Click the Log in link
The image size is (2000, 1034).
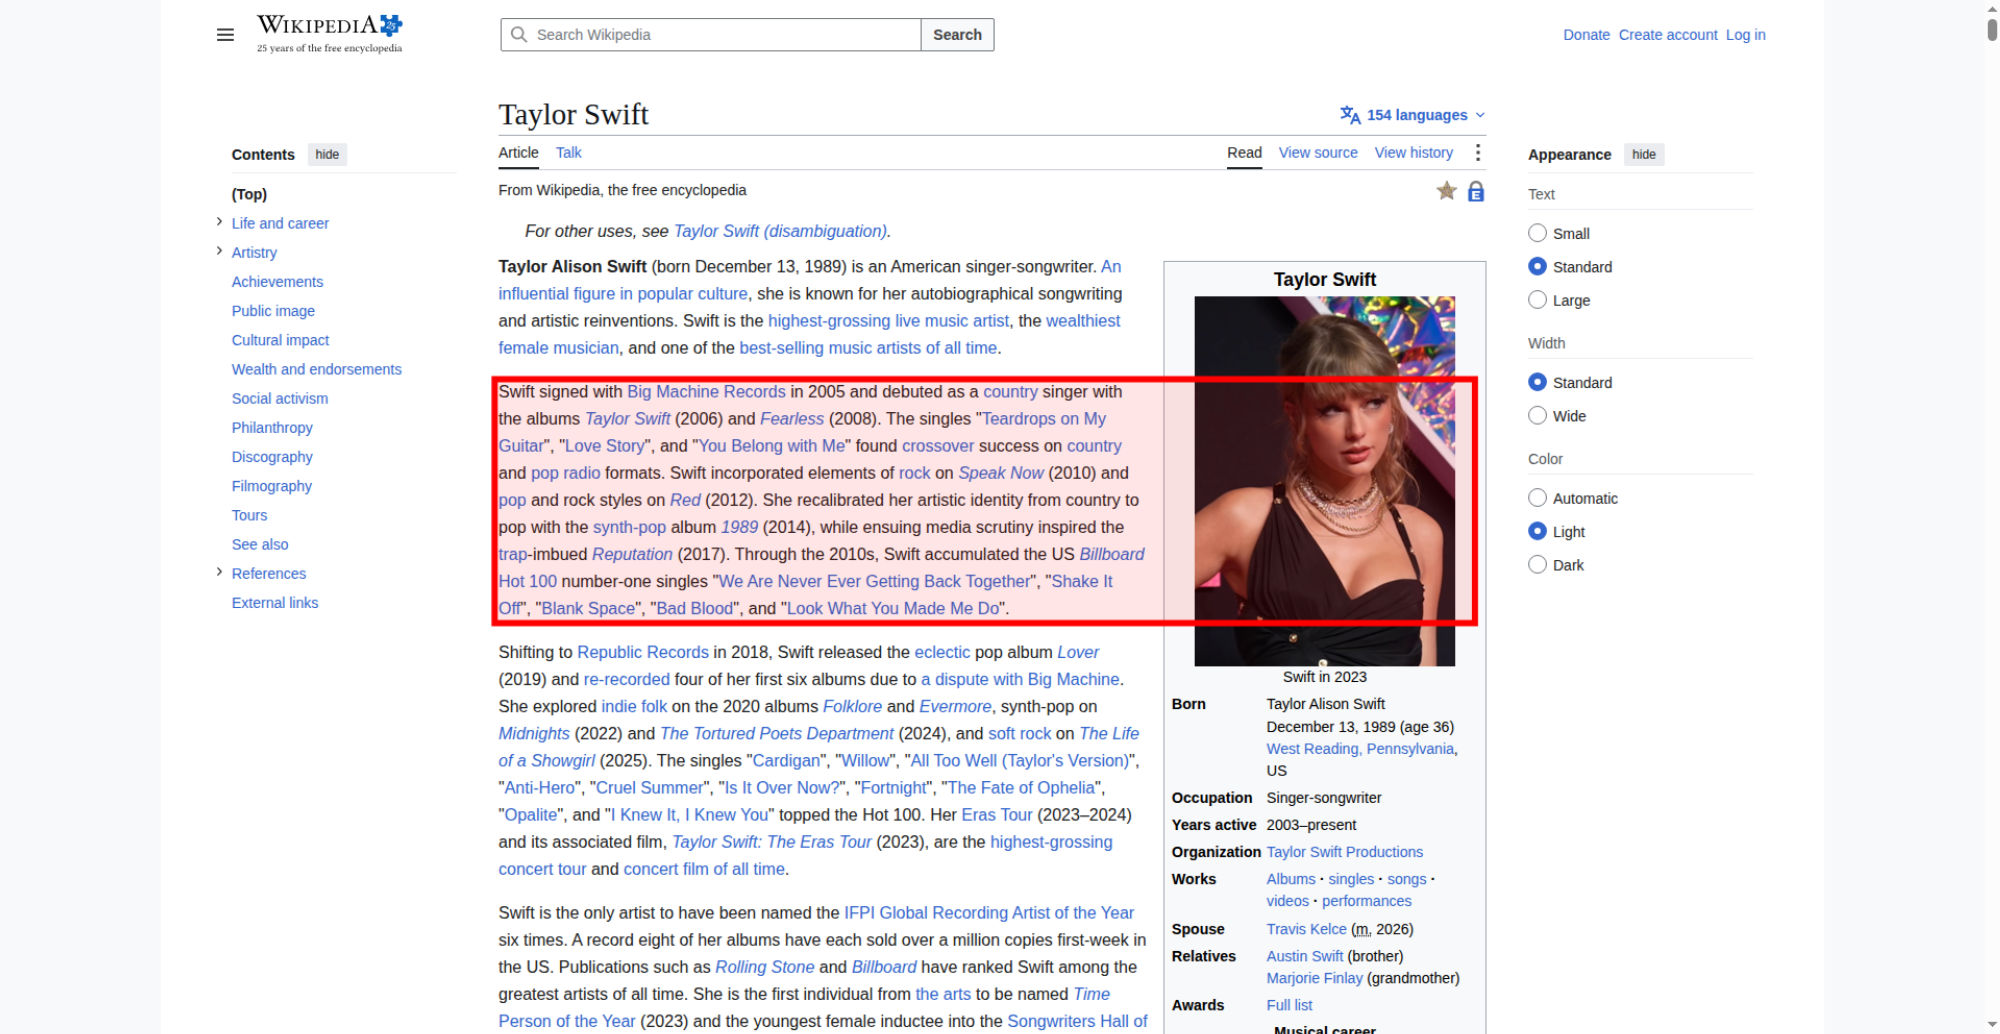click(x=1745, y=35)
